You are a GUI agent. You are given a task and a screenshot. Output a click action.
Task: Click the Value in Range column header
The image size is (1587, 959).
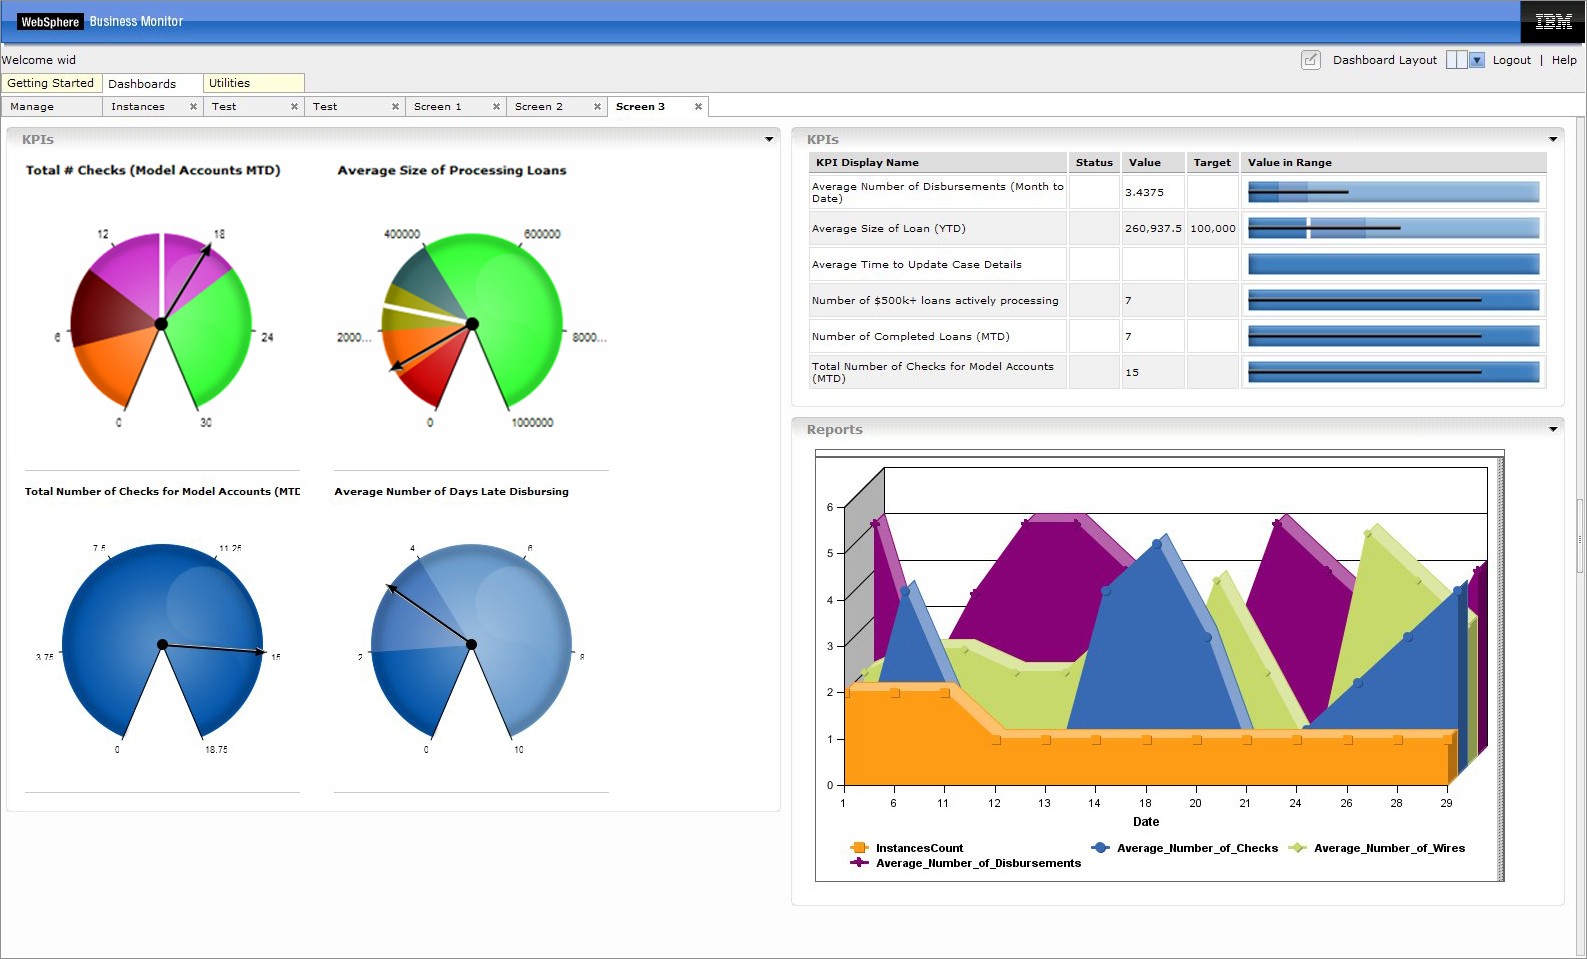[1394, 162]
